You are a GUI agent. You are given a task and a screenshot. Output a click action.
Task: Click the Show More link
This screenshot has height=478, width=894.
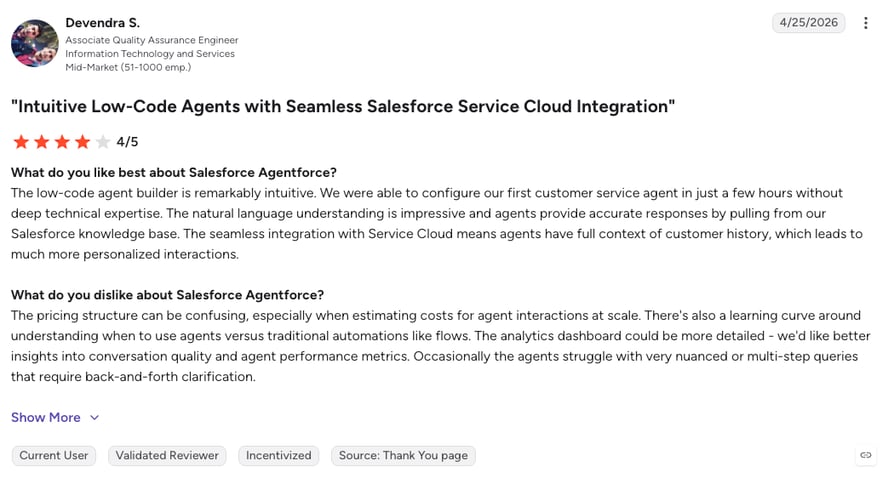click(x=46, y=418)
